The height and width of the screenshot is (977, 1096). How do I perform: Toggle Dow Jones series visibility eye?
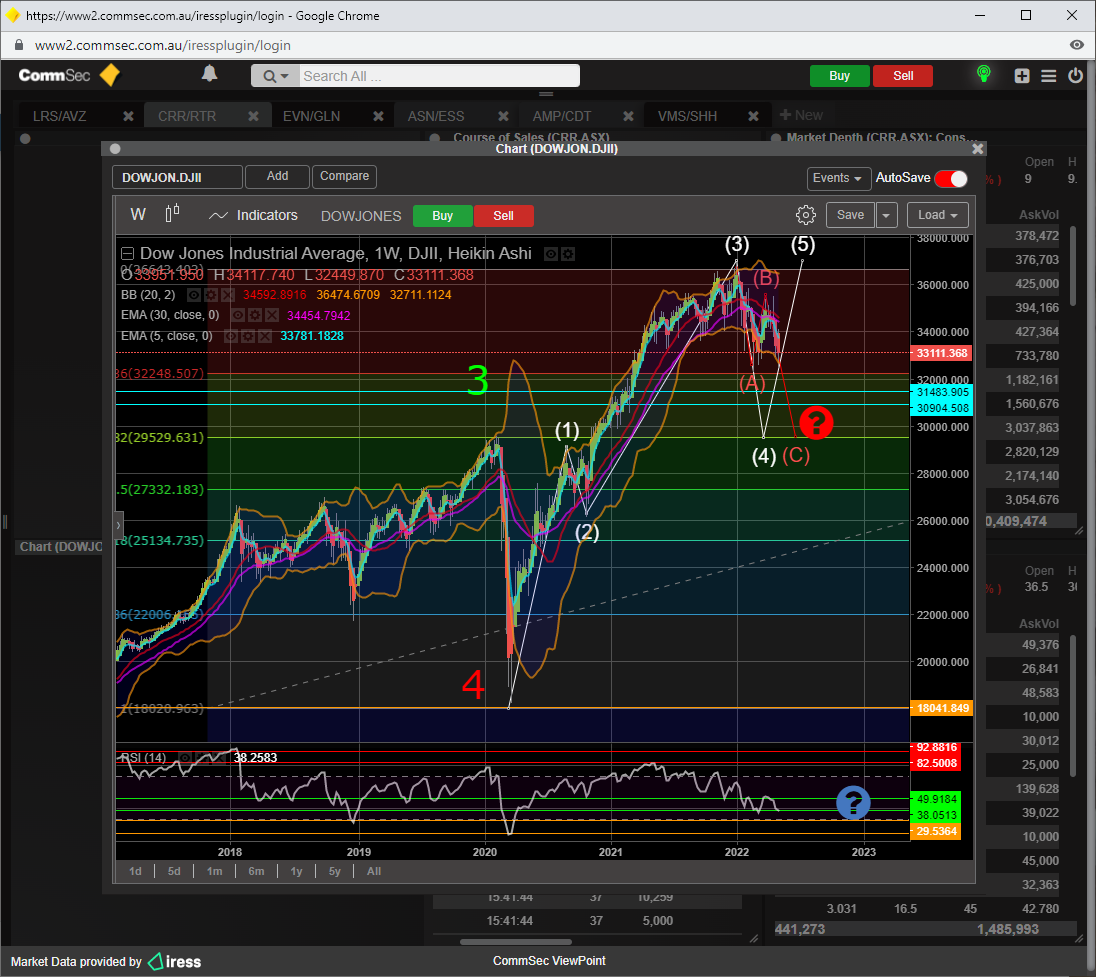[x=551, y=254]
